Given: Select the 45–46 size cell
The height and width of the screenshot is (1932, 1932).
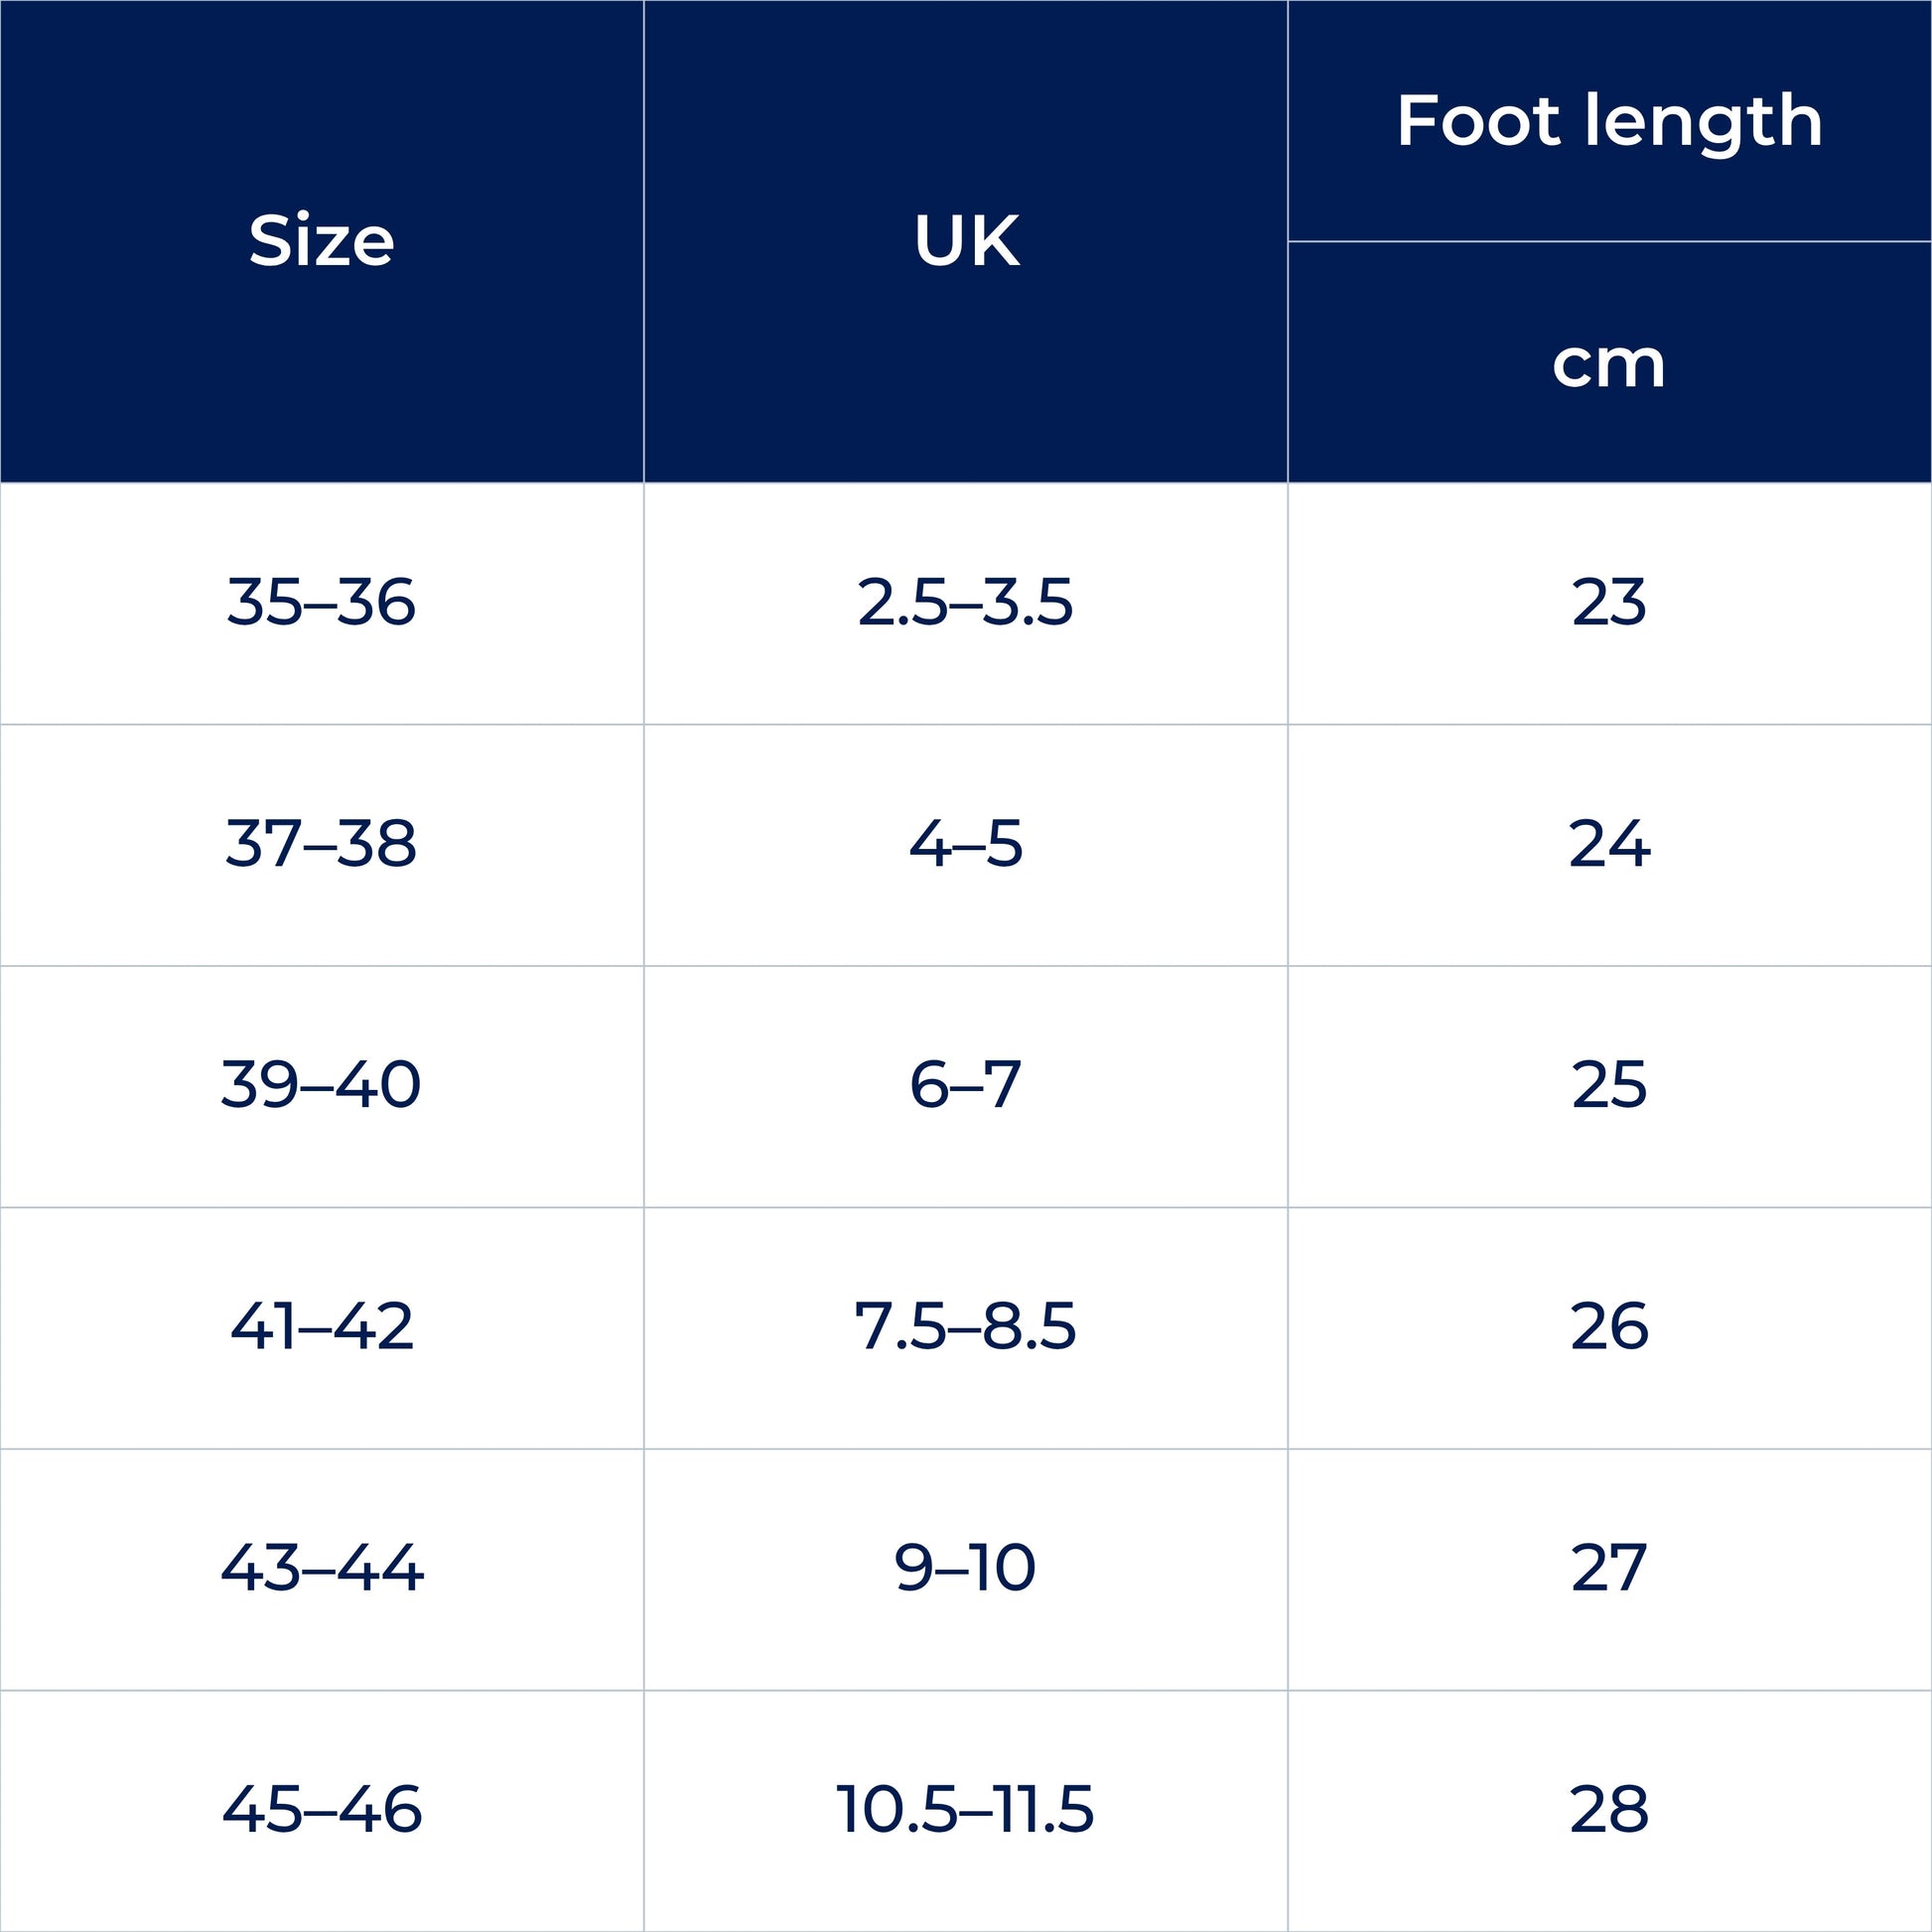Looking at the screenshot, I should click(321, 1809).
